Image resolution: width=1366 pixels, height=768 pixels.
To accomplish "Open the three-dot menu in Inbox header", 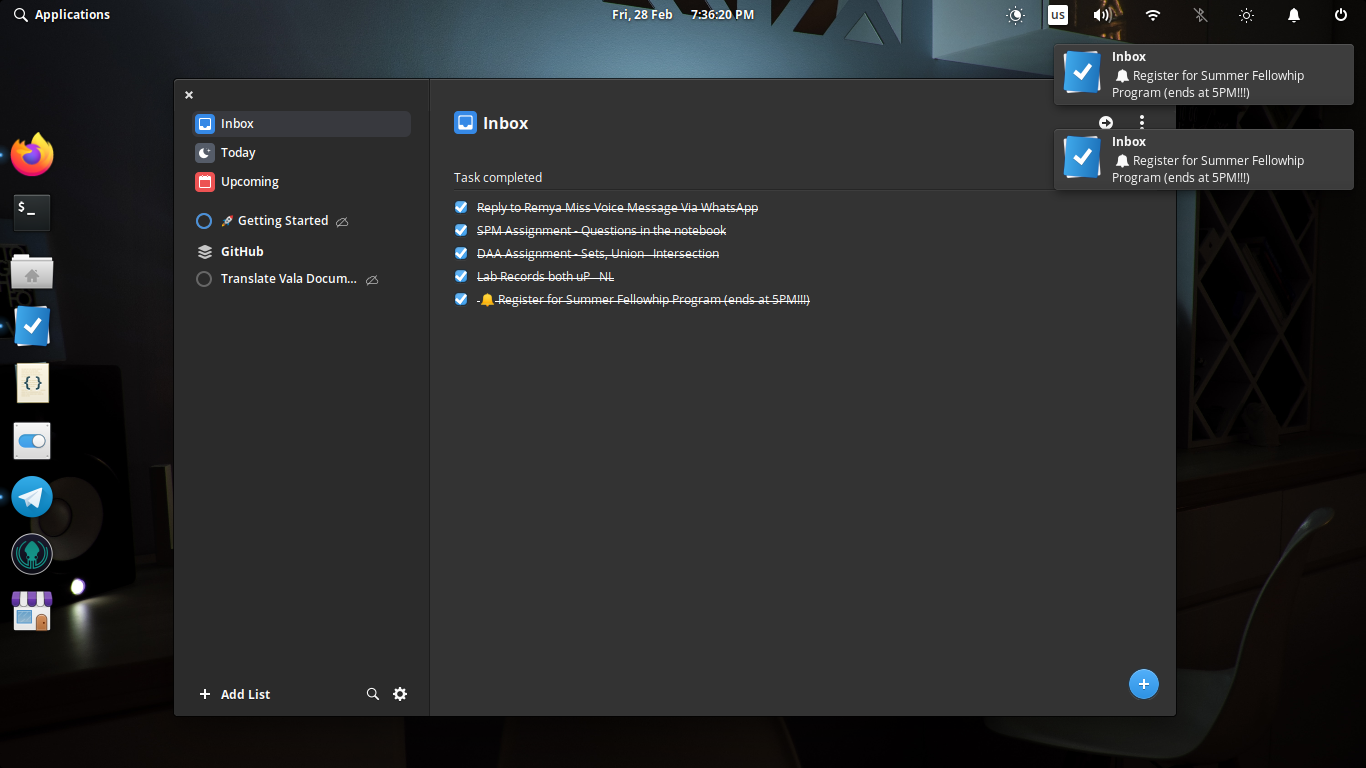I will point(1142,122).
